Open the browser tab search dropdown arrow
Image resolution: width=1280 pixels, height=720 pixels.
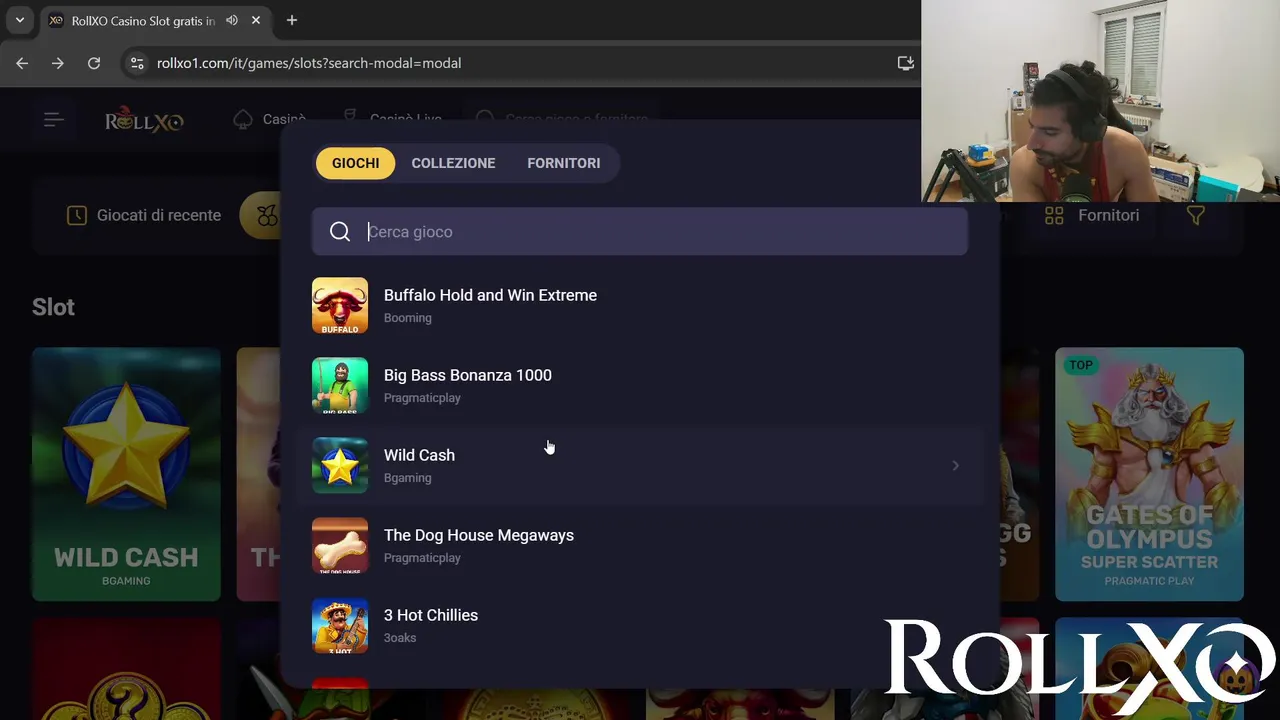19,20
